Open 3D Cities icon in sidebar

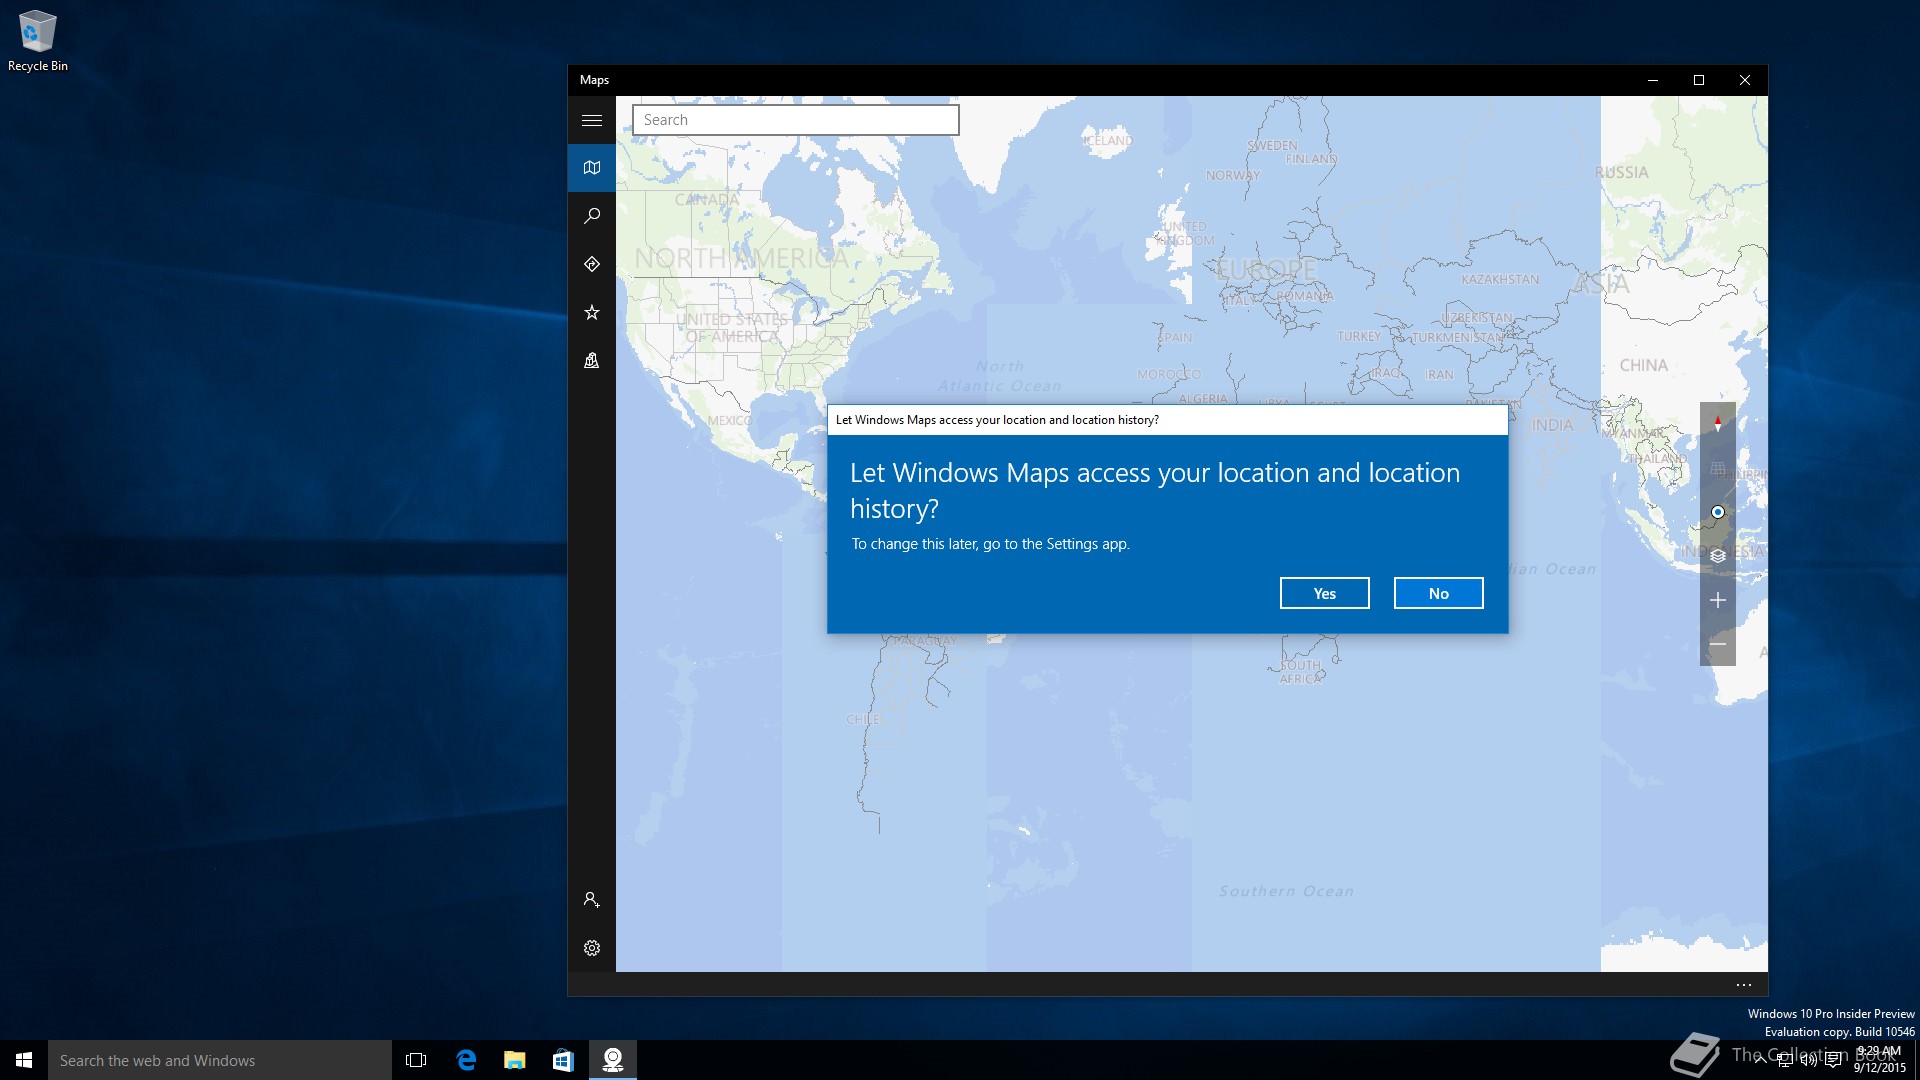592,360
